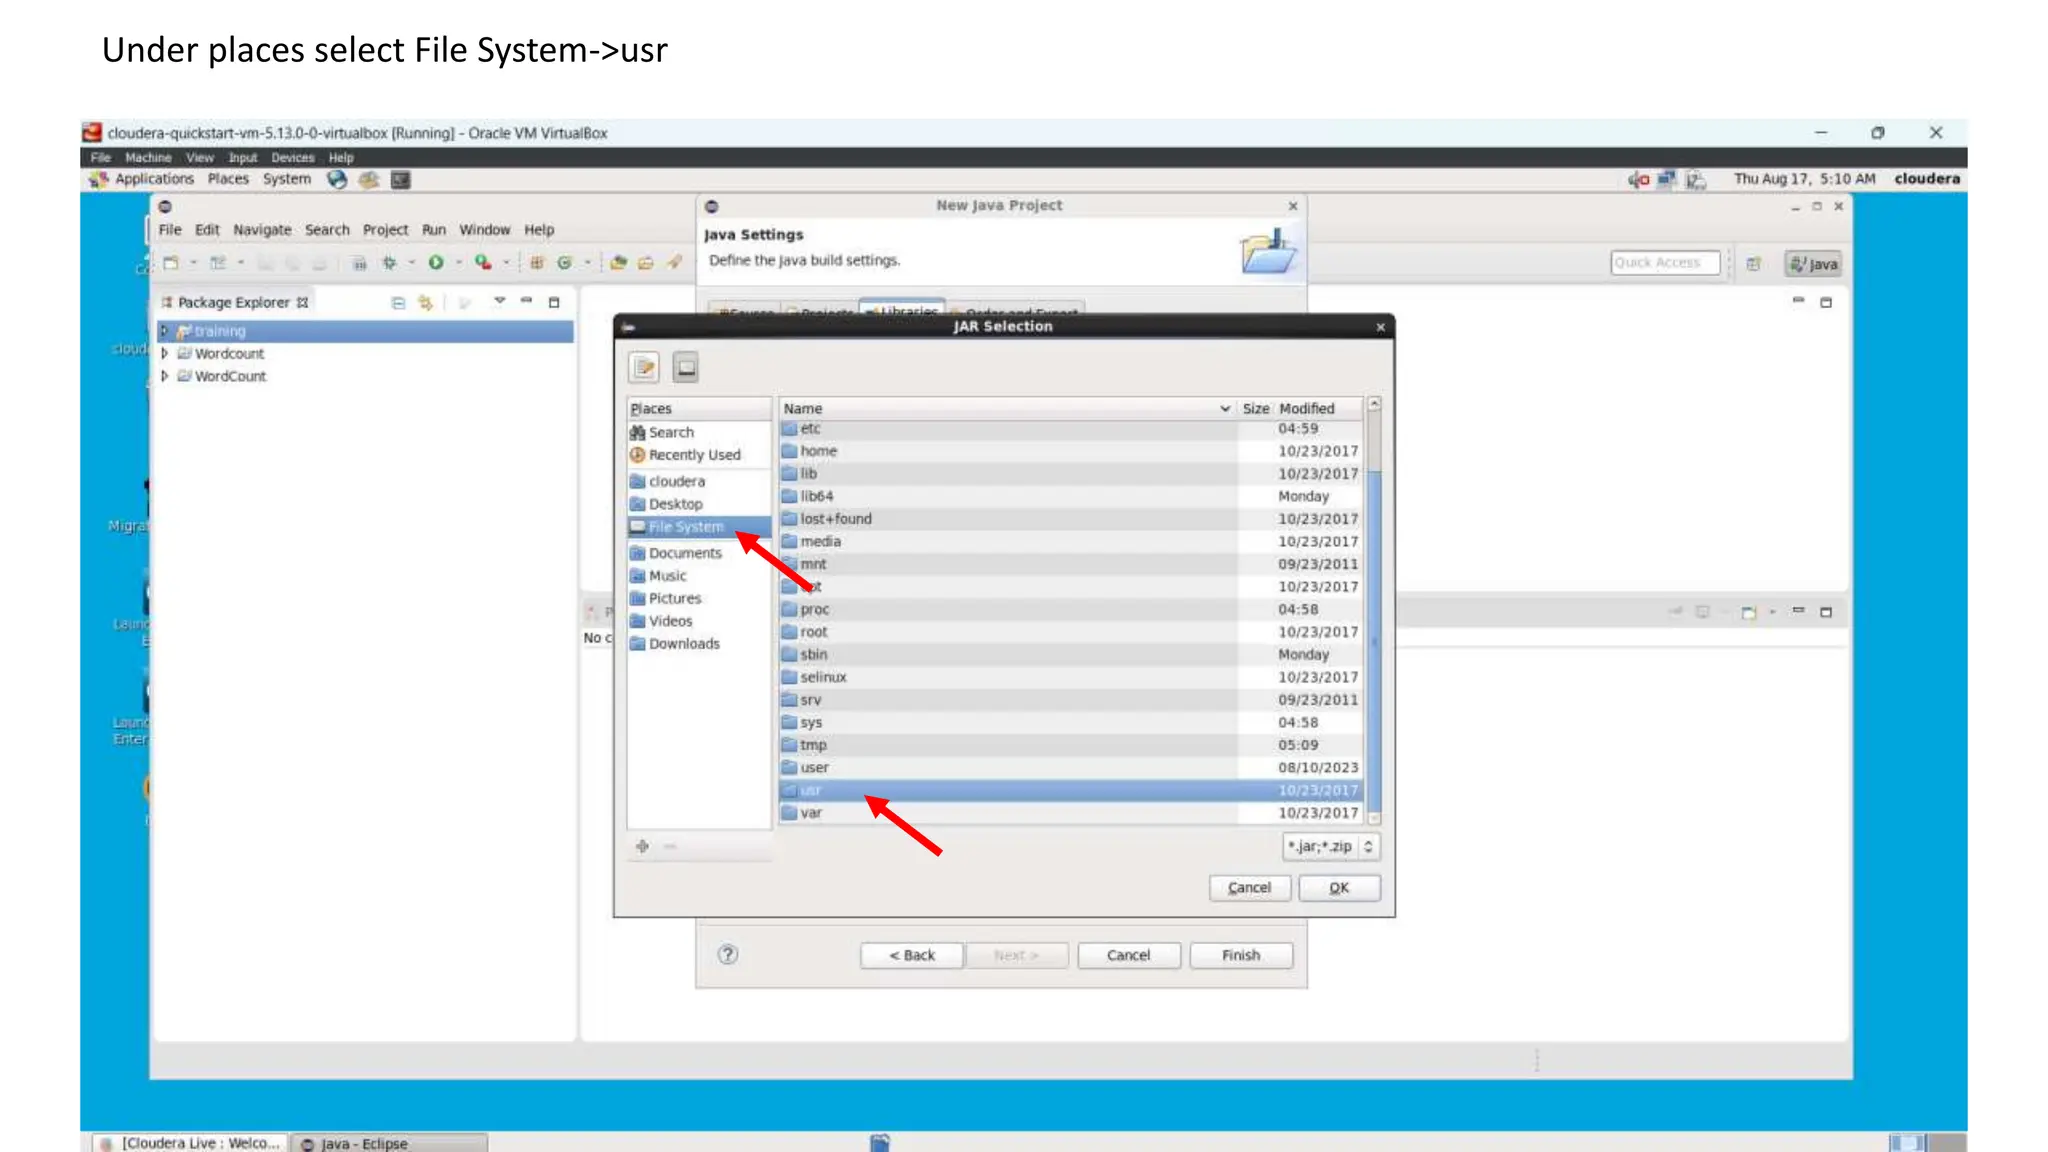
Task: Open the Java perspective button
Action: pyautogui.click(x=1813, y=264)
